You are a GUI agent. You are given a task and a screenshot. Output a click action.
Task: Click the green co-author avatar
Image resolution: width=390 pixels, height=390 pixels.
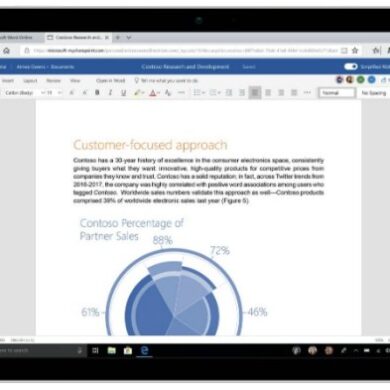[361, 80]
